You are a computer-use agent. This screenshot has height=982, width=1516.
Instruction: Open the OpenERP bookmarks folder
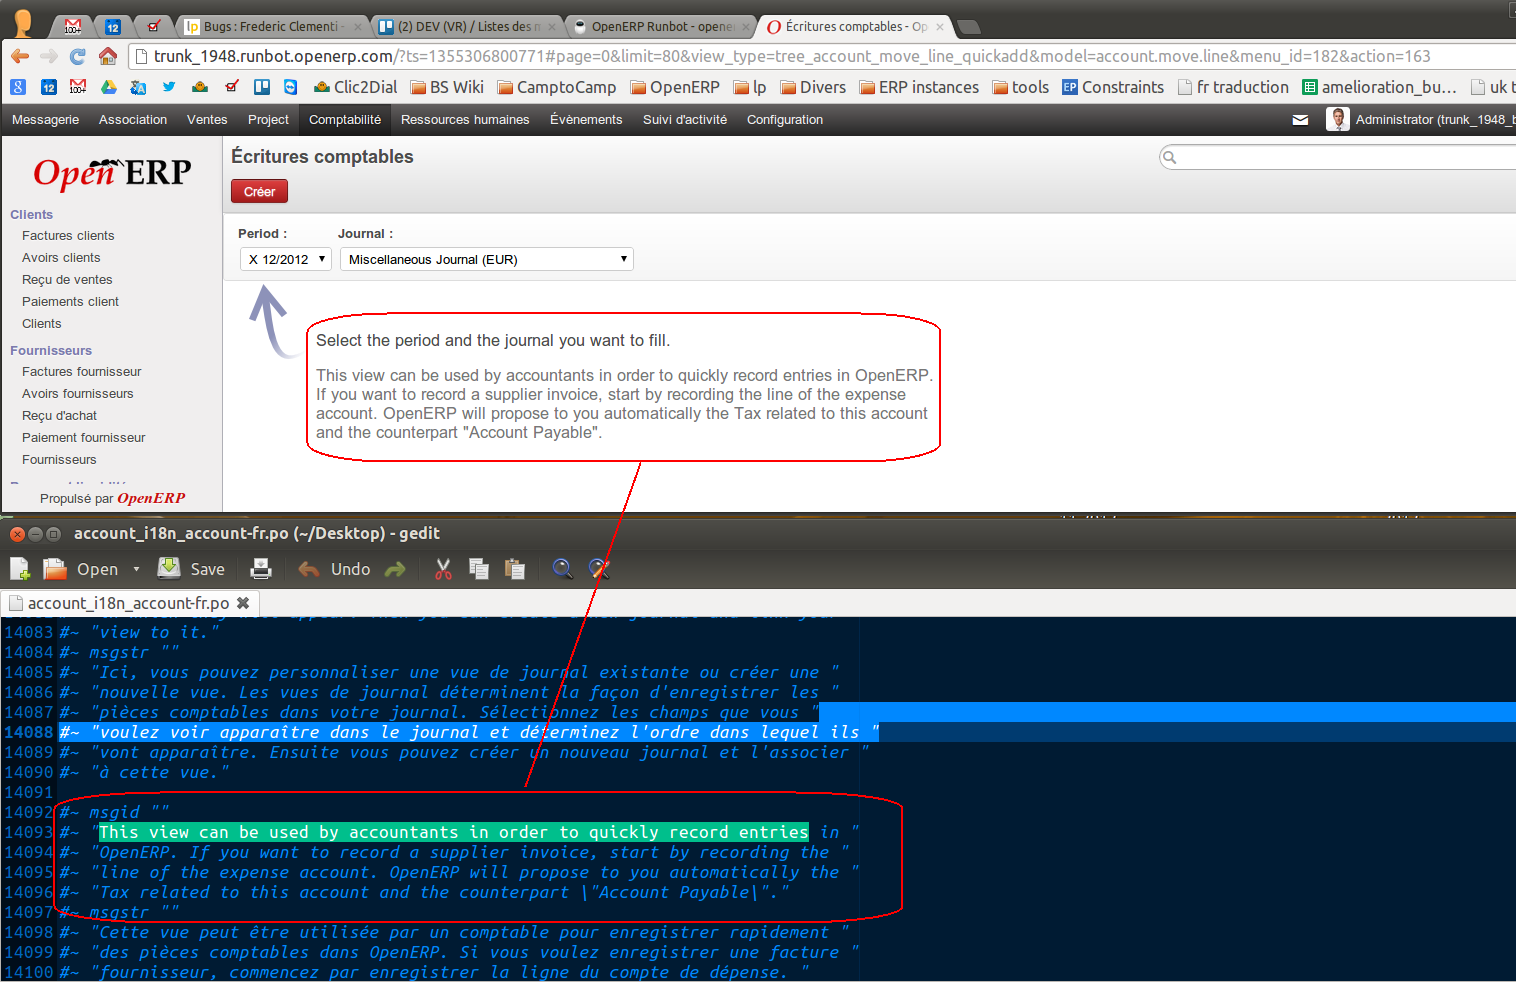click(x=675, y=87)
